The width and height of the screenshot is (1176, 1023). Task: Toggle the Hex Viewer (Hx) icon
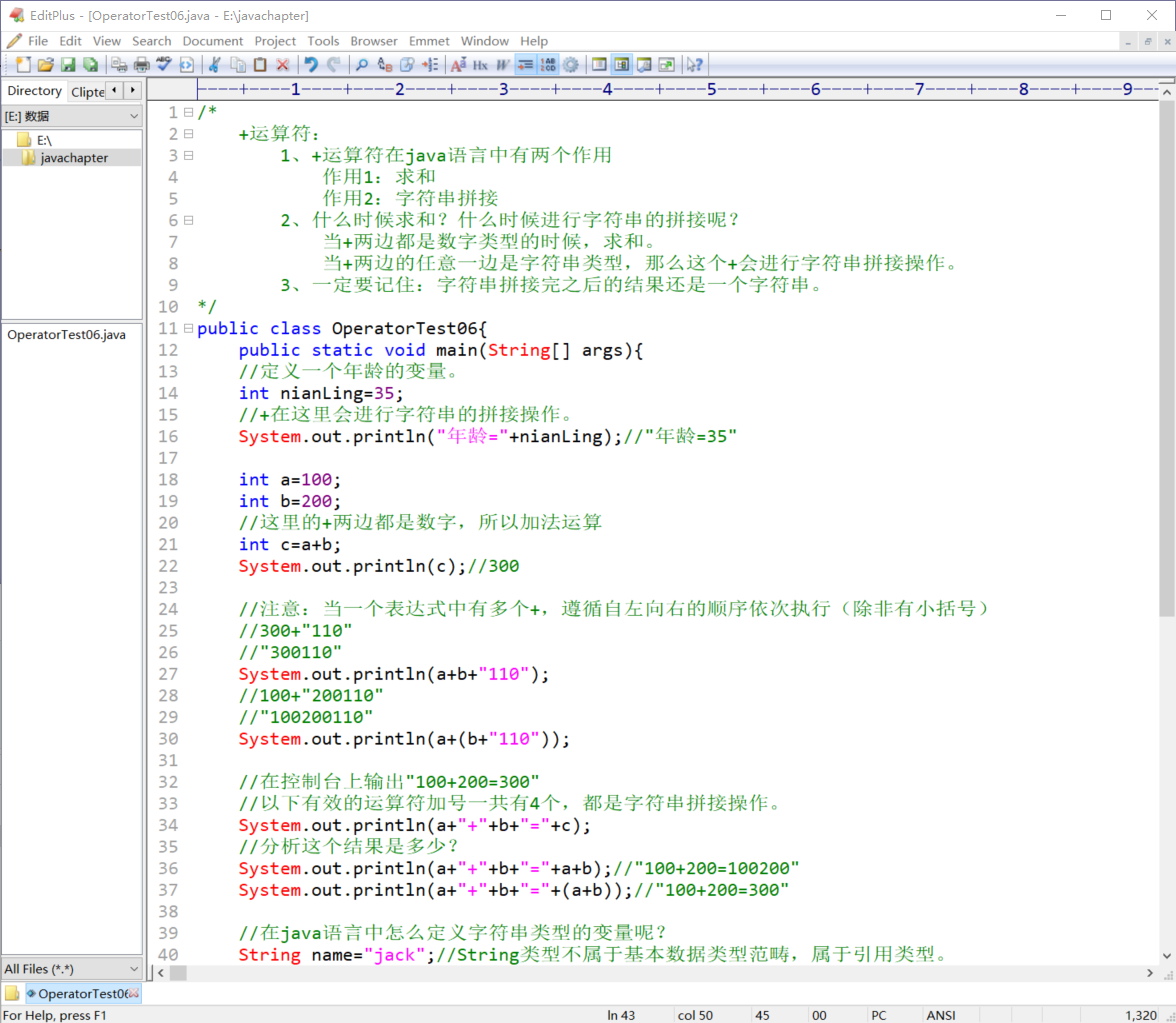(481, 65)
